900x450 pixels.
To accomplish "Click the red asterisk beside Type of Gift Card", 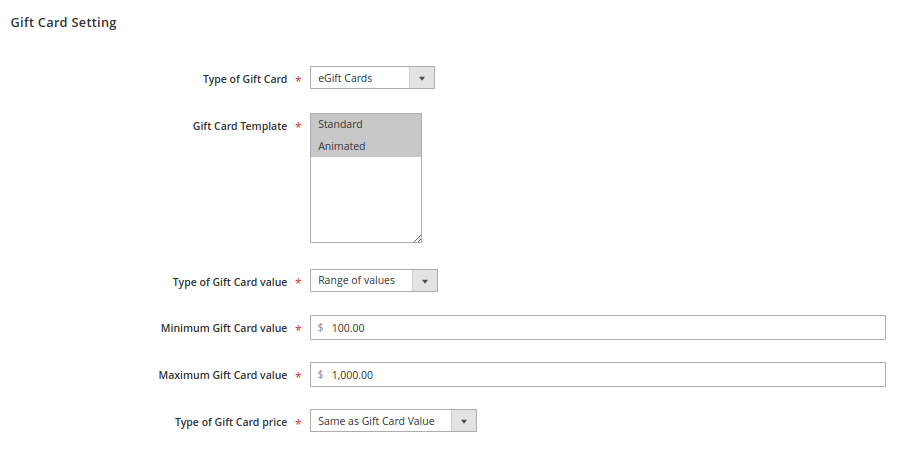I will tap(298, 80).
